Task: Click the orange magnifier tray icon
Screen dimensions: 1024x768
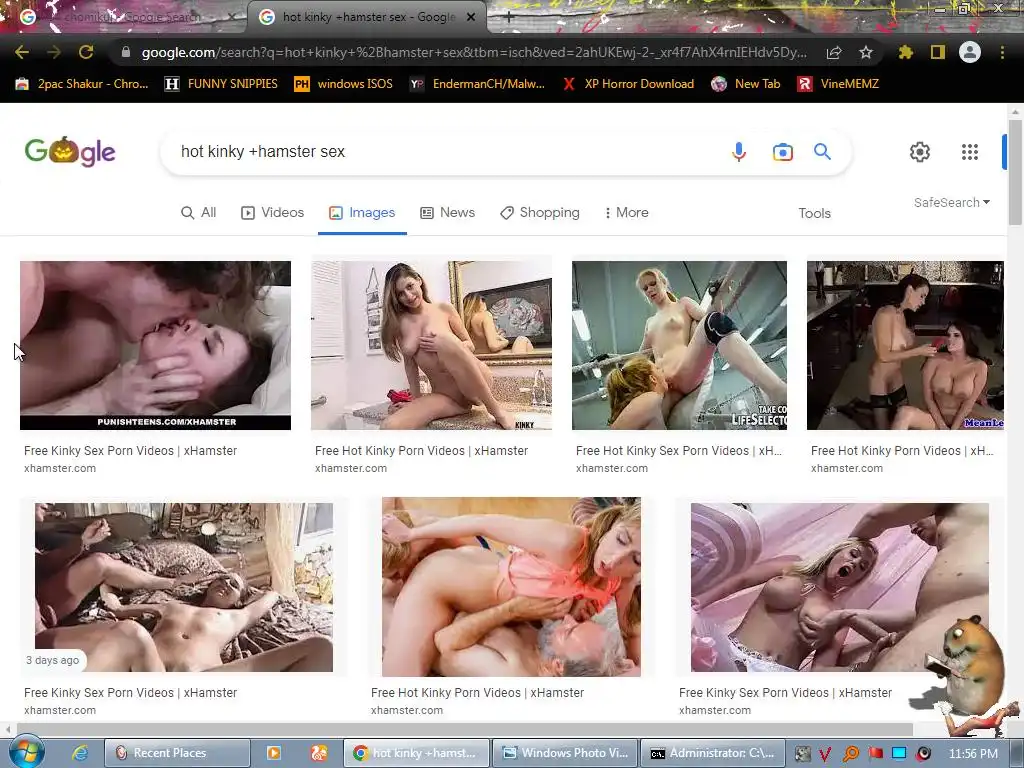Action: [x=850, y=754]
